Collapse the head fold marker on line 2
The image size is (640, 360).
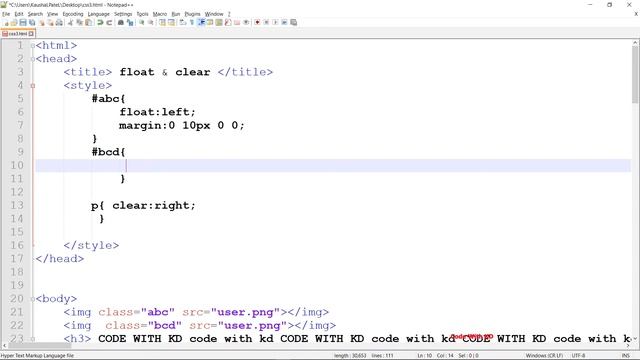point(33,59)
